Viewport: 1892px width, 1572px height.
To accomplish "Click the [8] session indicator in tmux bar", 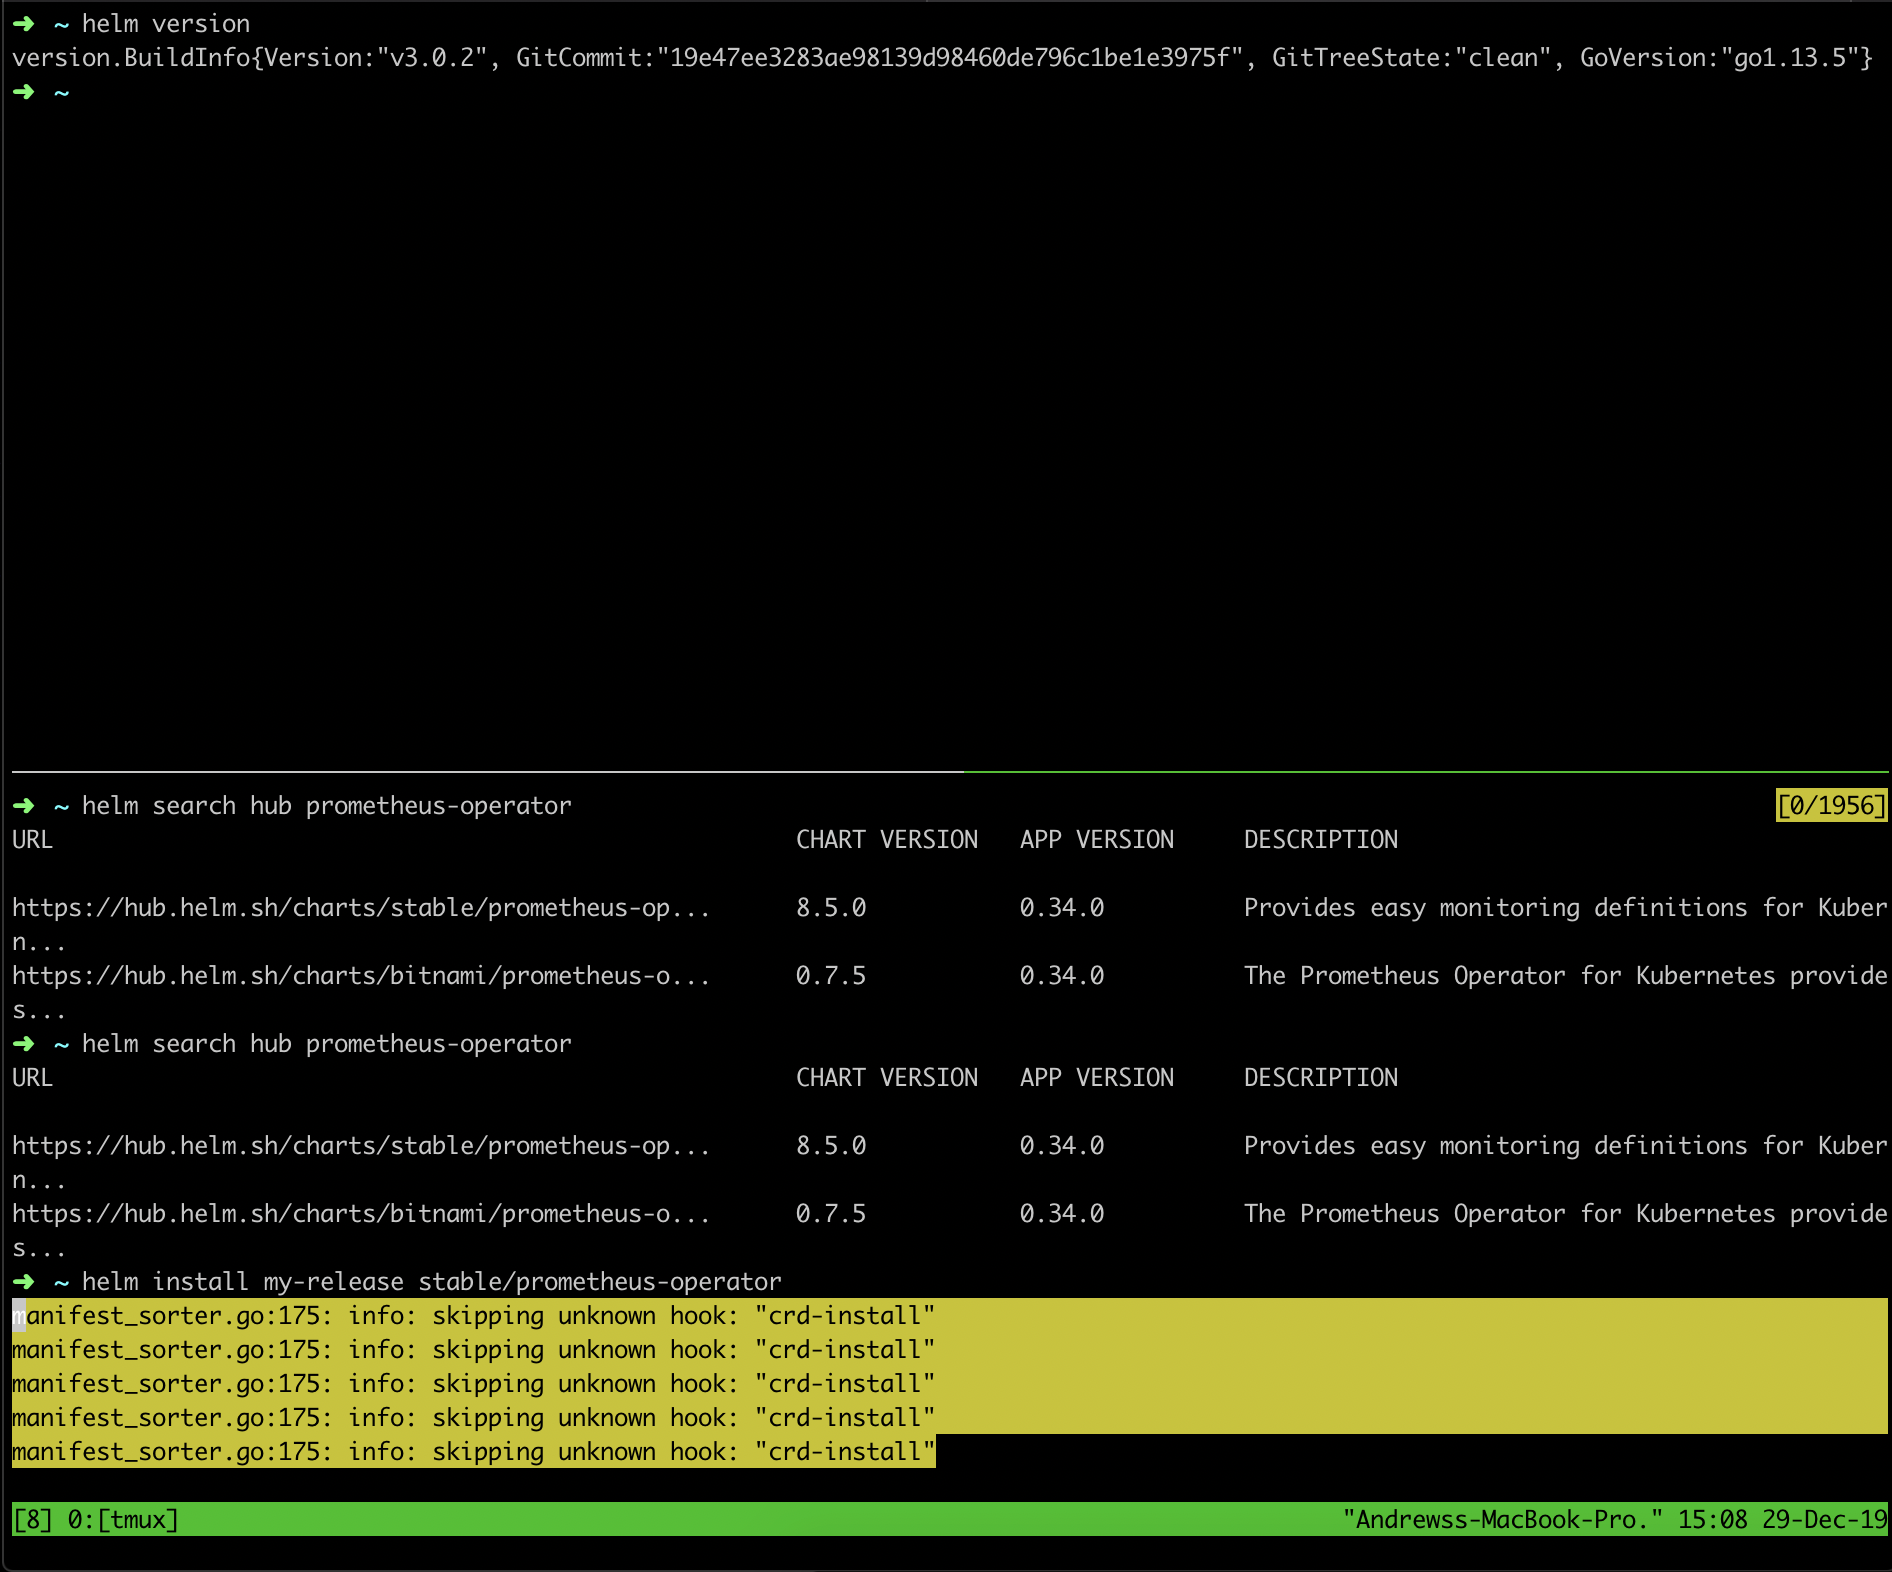I will click(33, 1519).
